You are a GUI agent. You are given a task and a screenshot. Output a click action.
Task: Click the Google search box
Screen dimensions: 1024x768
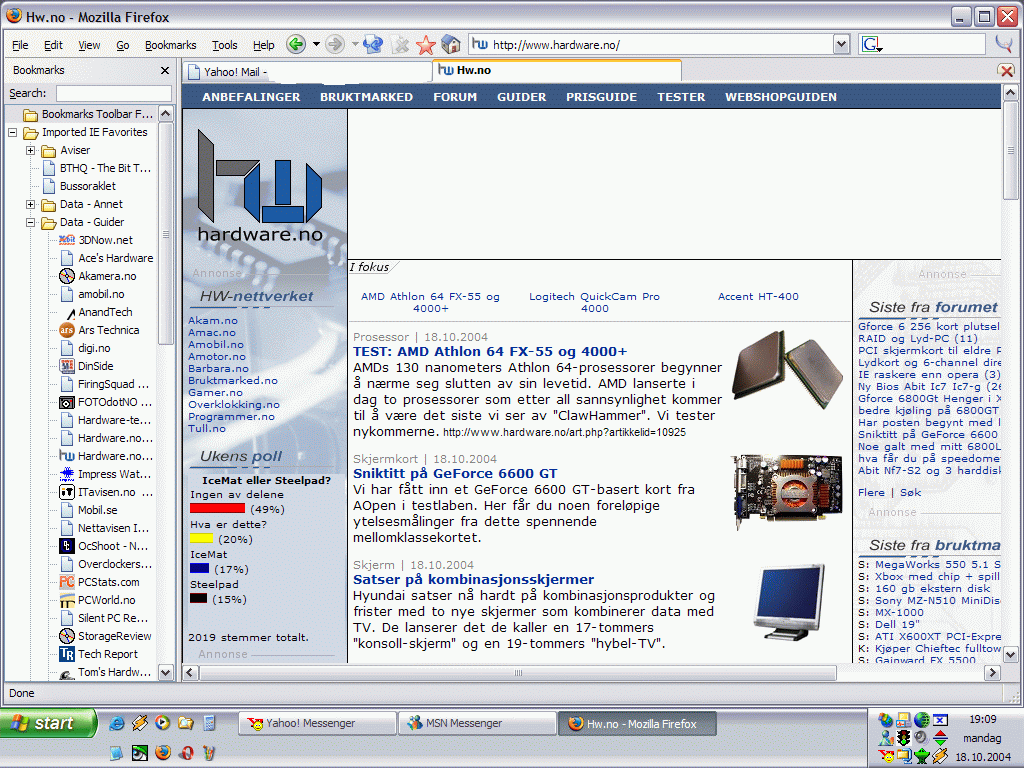tap(935, 44)
